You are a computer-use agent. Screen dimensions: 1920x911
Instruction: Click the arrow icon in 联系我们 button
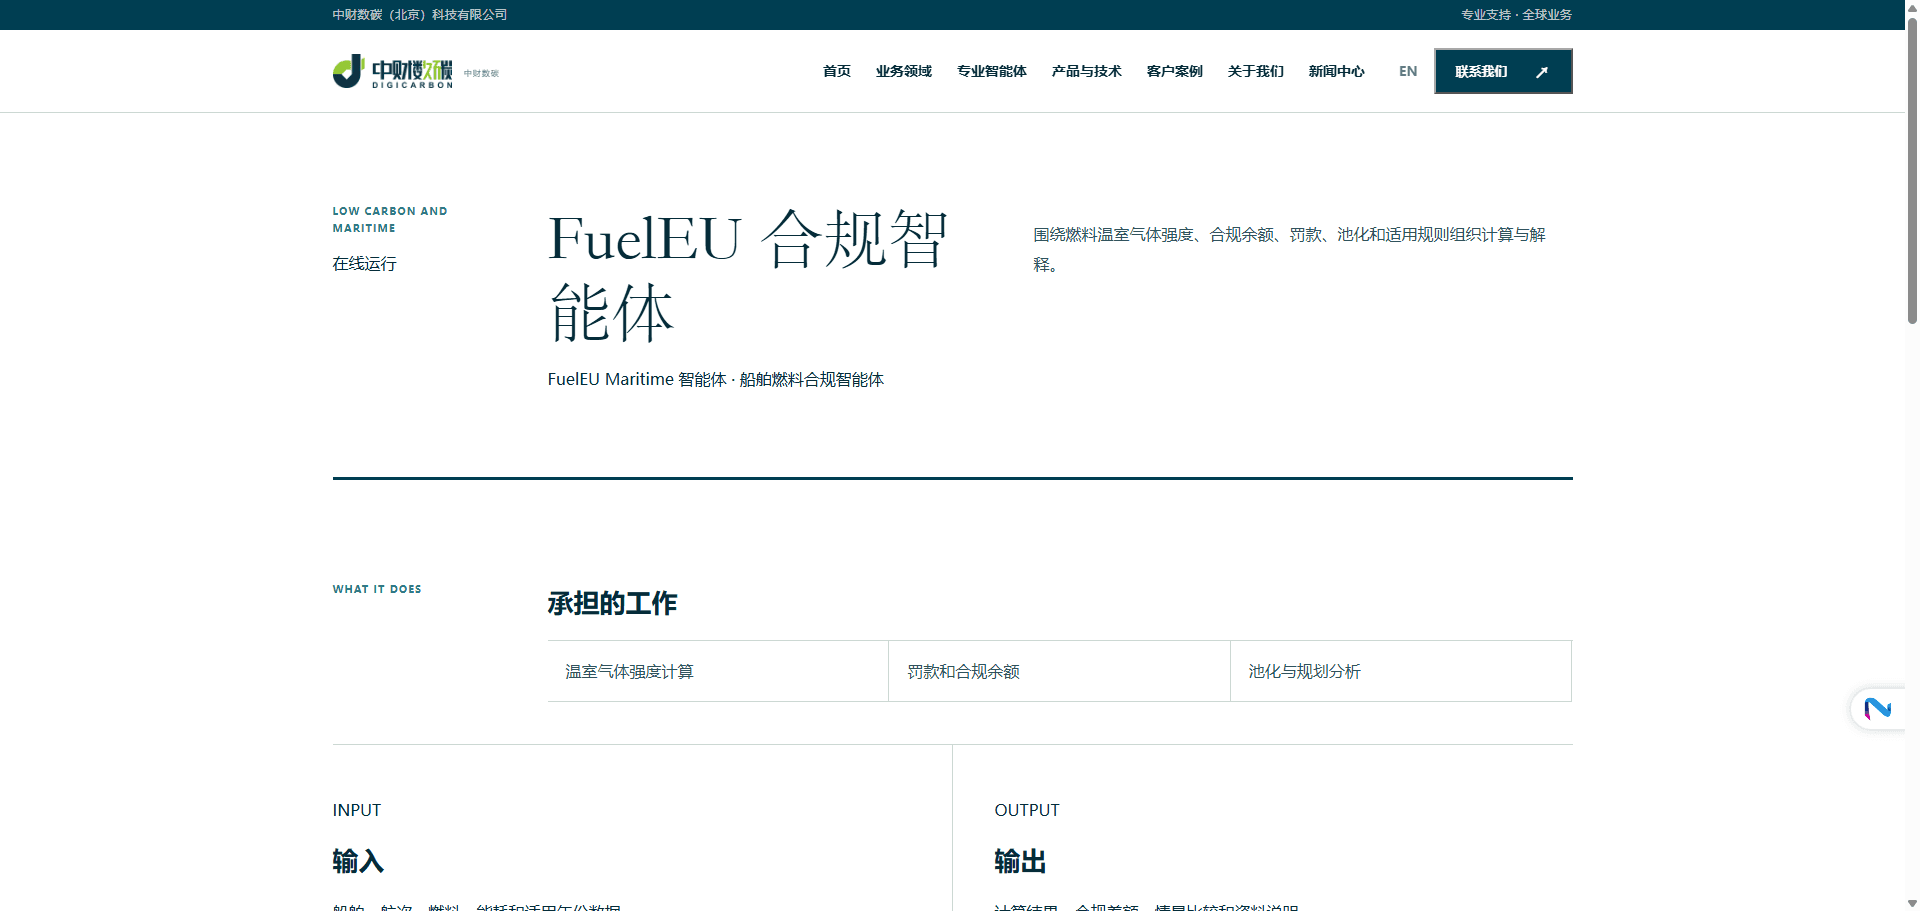point(1542,72)
